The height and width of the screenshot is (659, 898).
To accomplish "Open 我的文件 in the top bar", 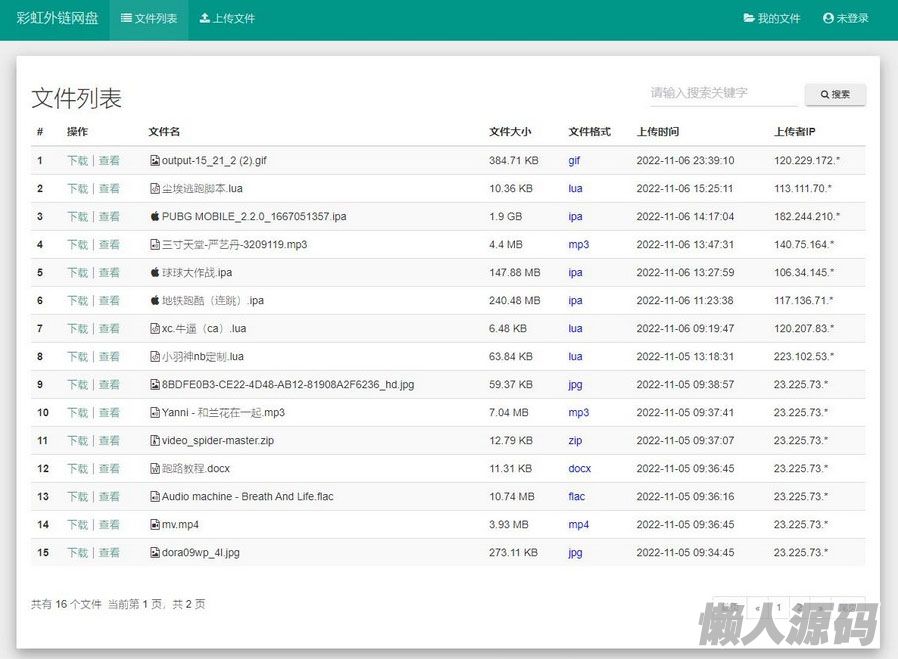I will coord(772,19).
